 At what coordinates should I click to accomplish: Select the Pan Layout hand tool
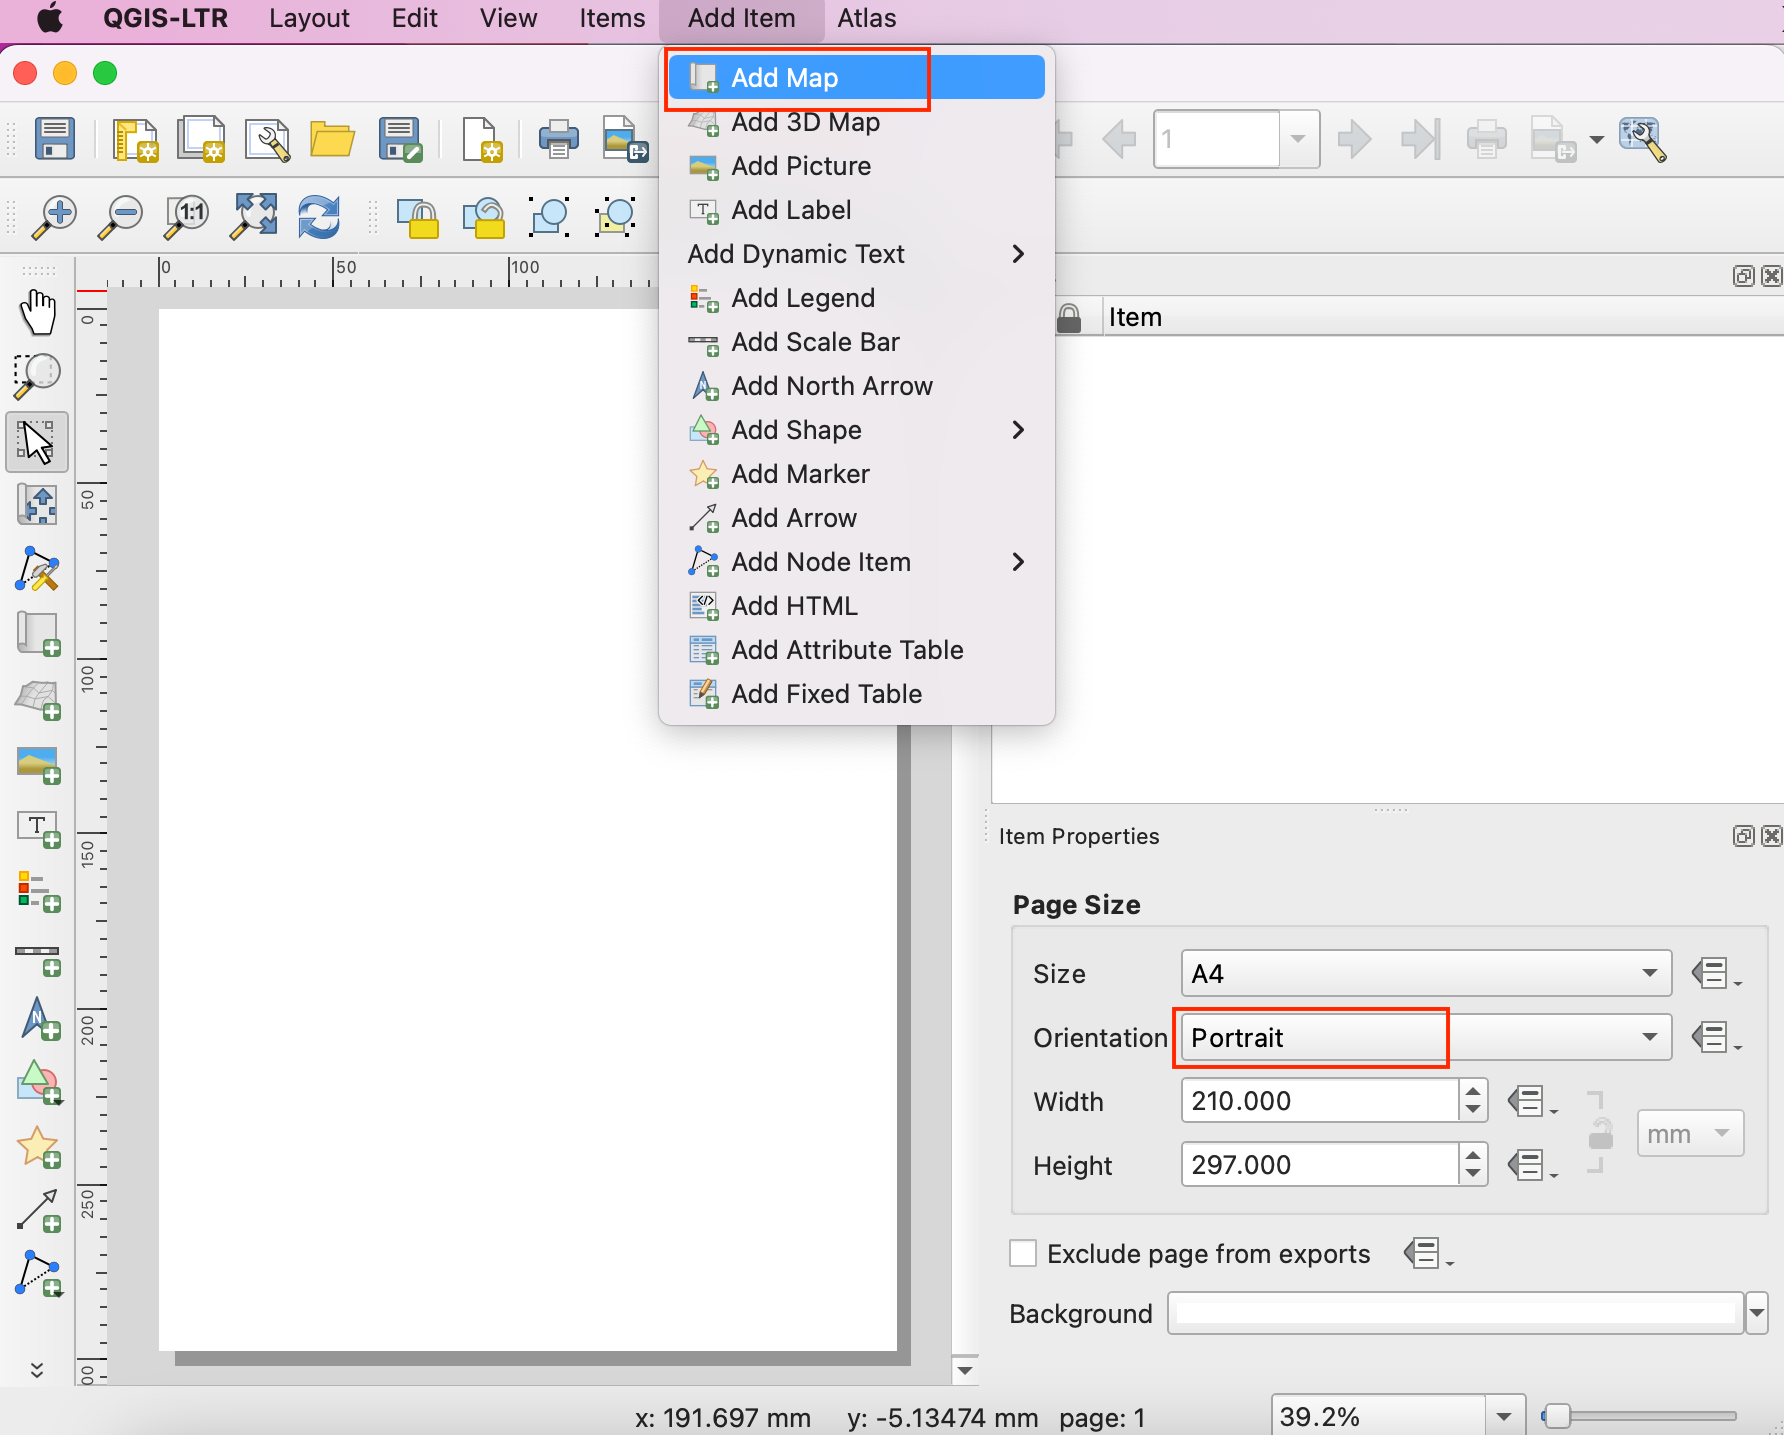pos(38,312)
